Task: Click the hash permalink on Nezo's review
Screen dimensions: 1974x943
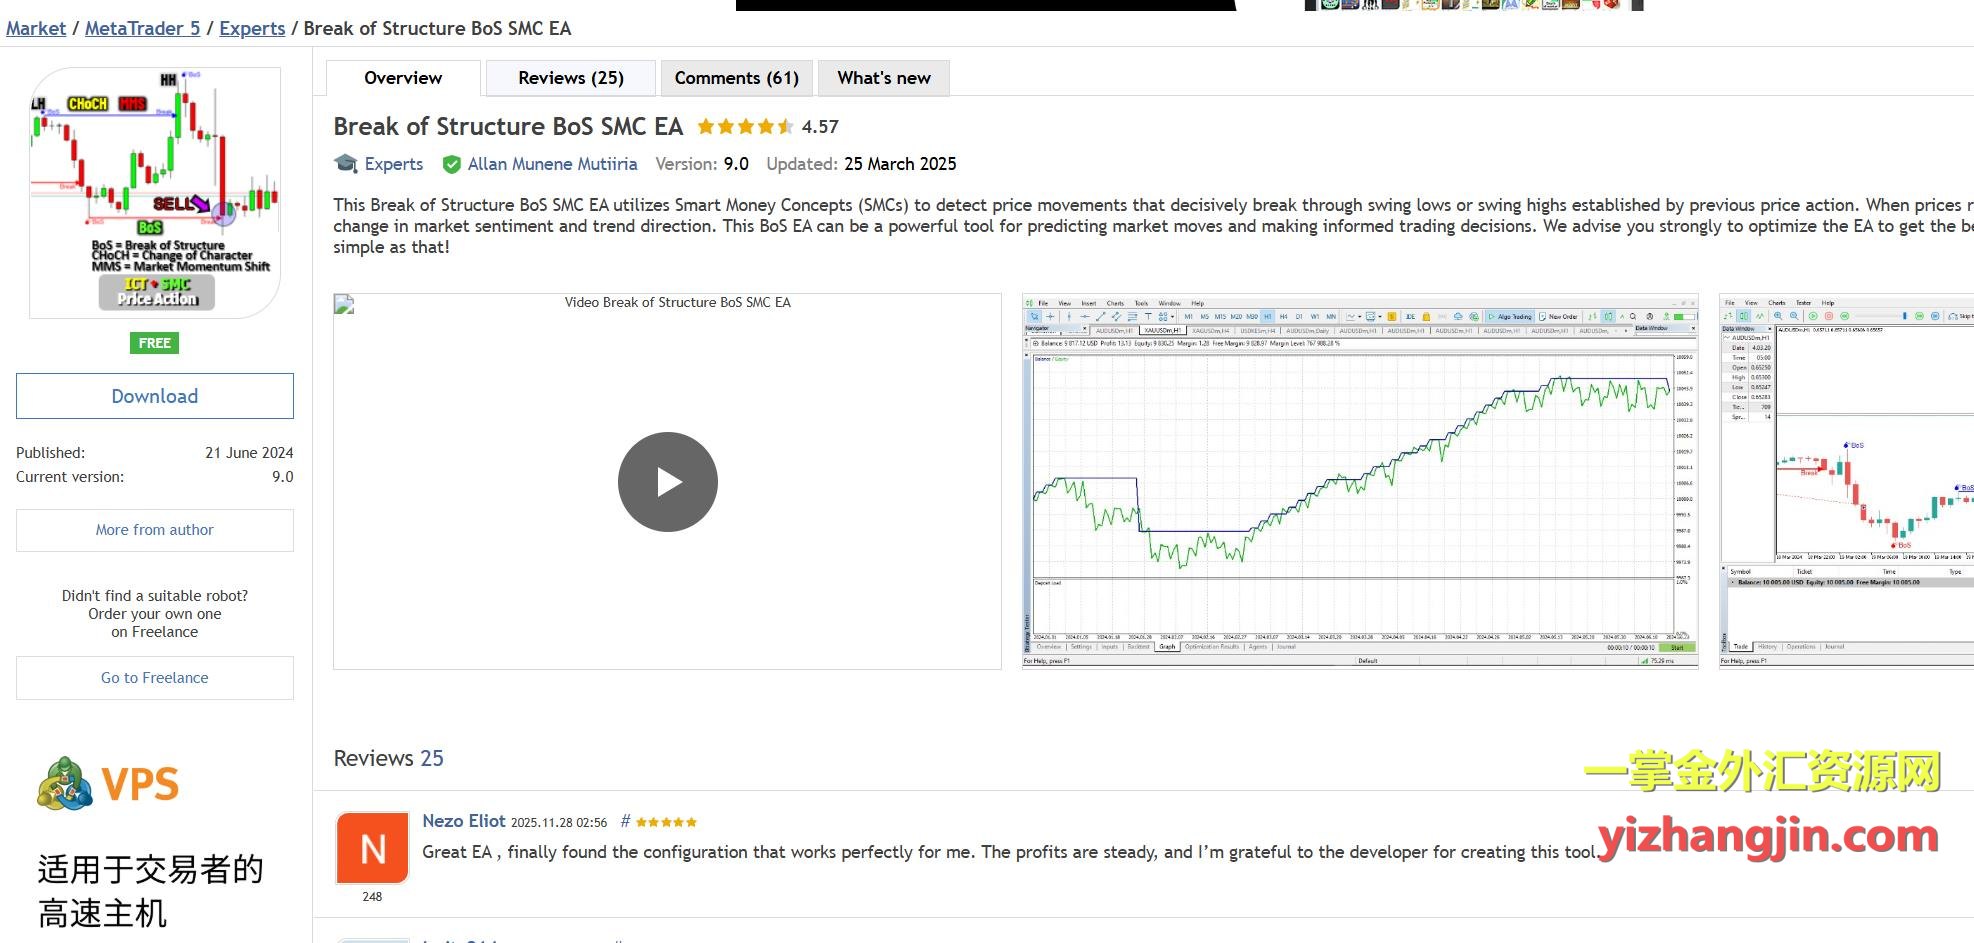Action: pos(625,821)
